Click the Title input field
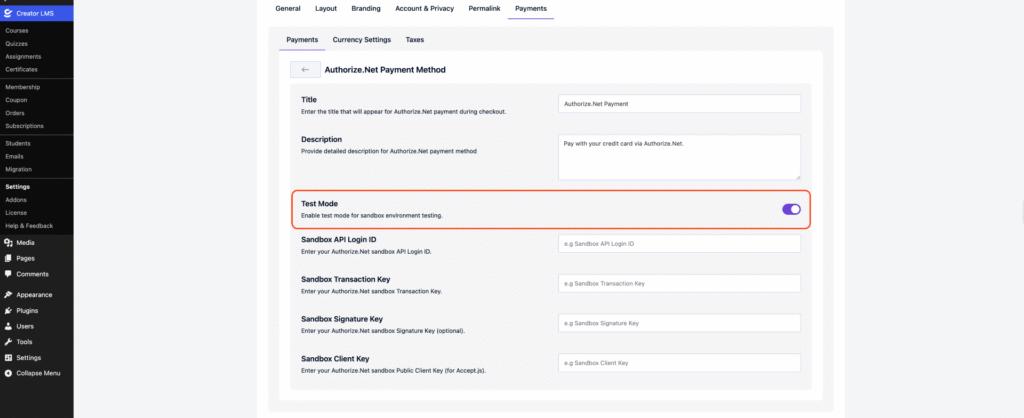 coord(679,103)
